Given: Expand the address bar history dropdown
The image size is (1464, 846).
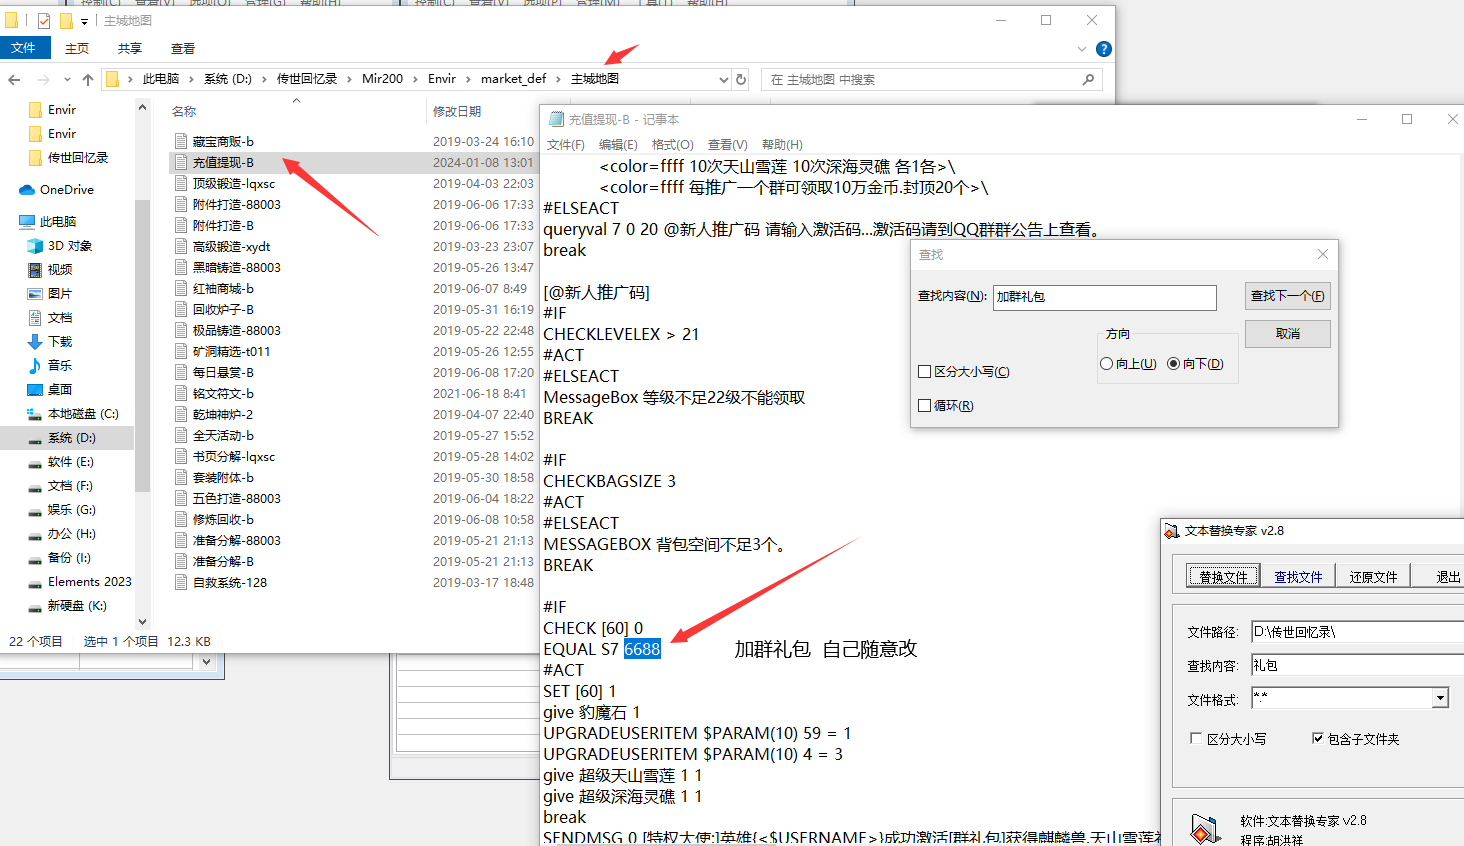Looking at the screenshot, I should coord(724,80).
